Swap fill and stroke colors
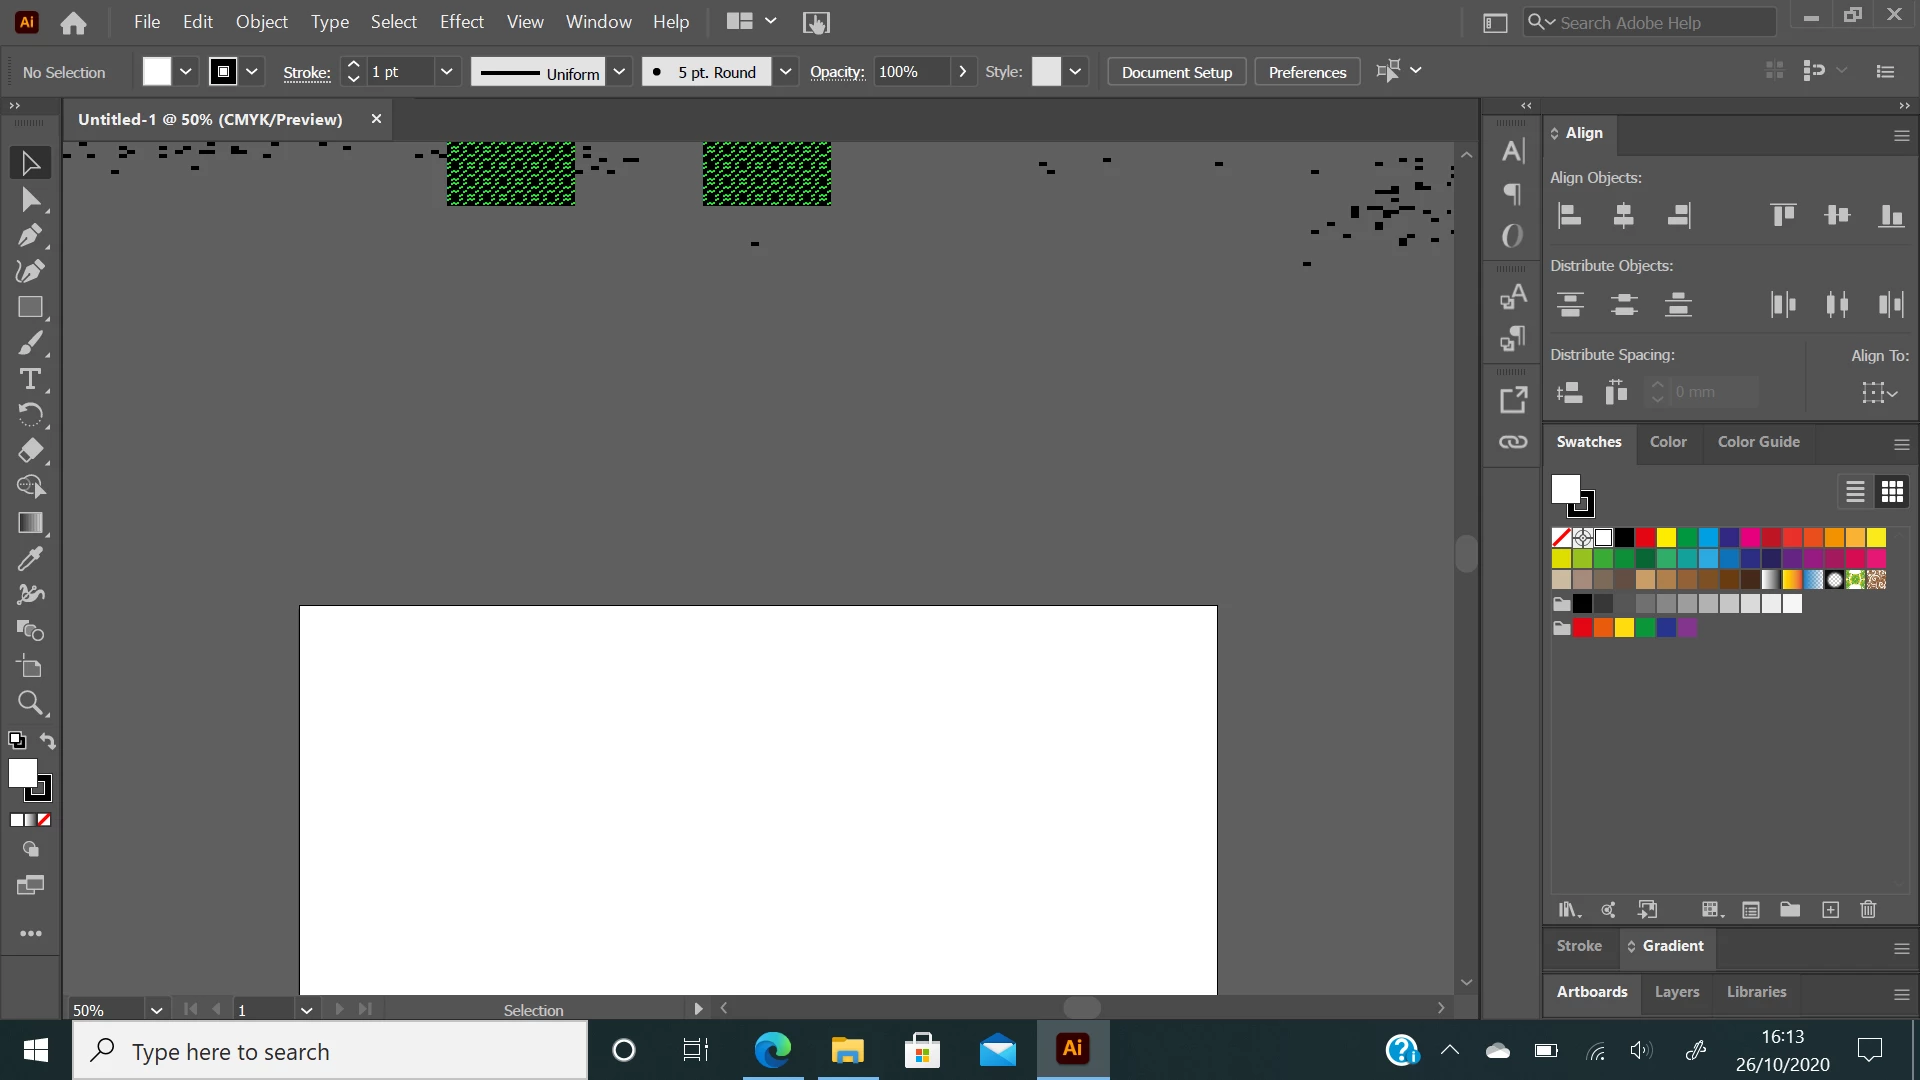The image size is (1920, 1080). tap(48, 741)
